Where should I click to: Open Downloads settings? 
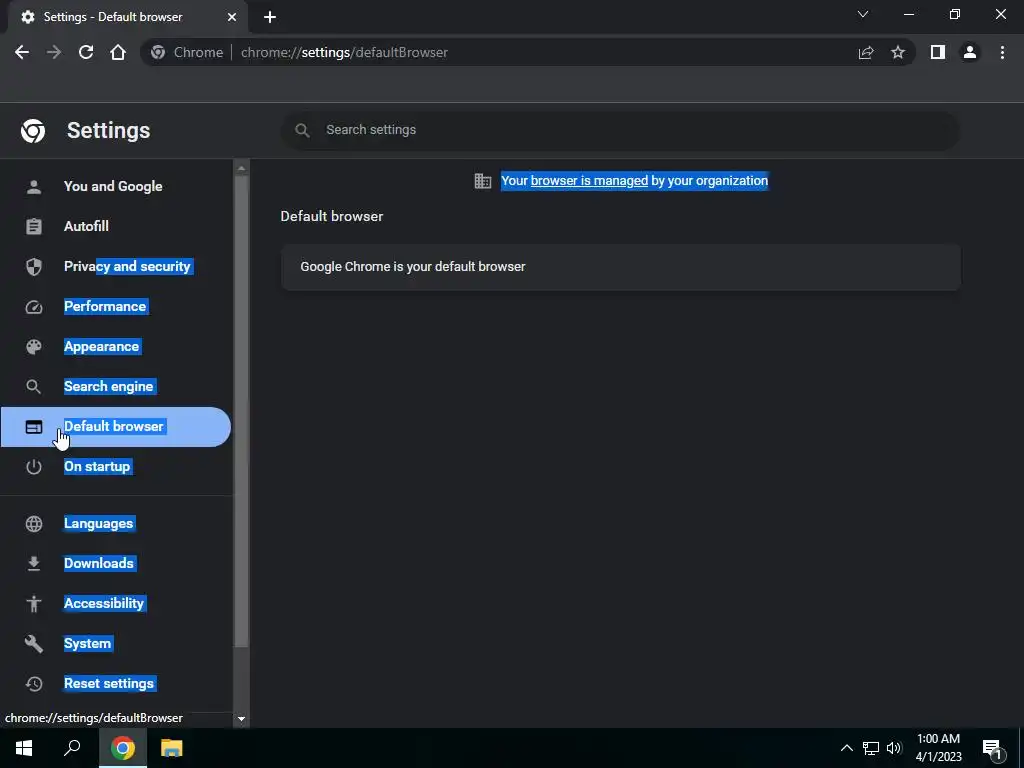(x=99, y=563)
